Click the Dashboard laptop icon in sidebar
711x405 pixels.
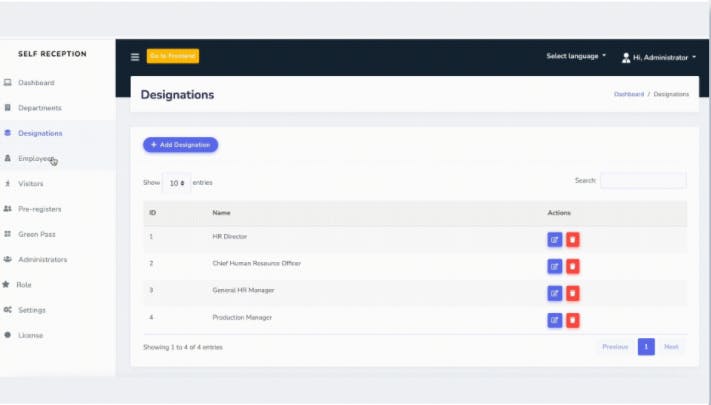[7, 83]
